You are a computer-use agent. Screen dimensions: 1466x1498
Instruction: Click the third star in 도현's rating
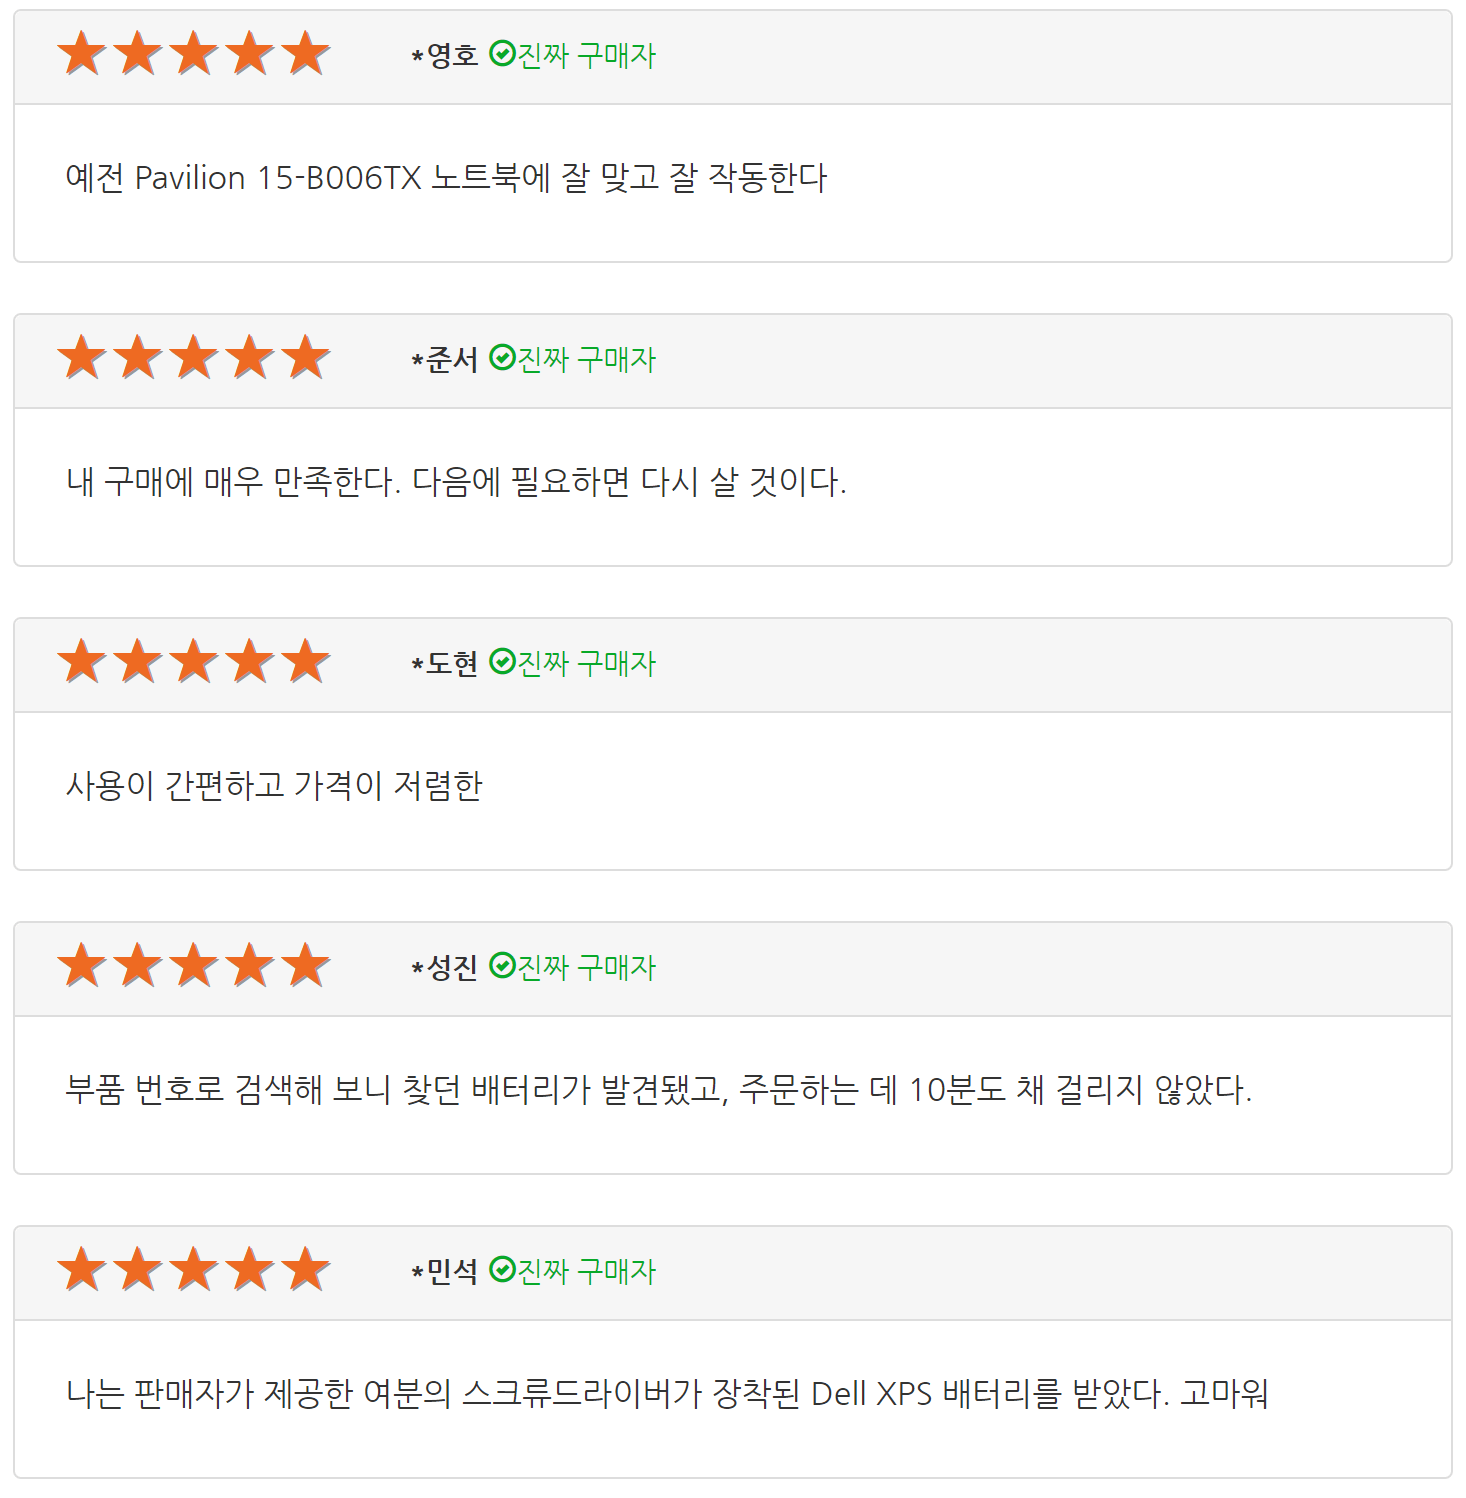pos(194,662)
